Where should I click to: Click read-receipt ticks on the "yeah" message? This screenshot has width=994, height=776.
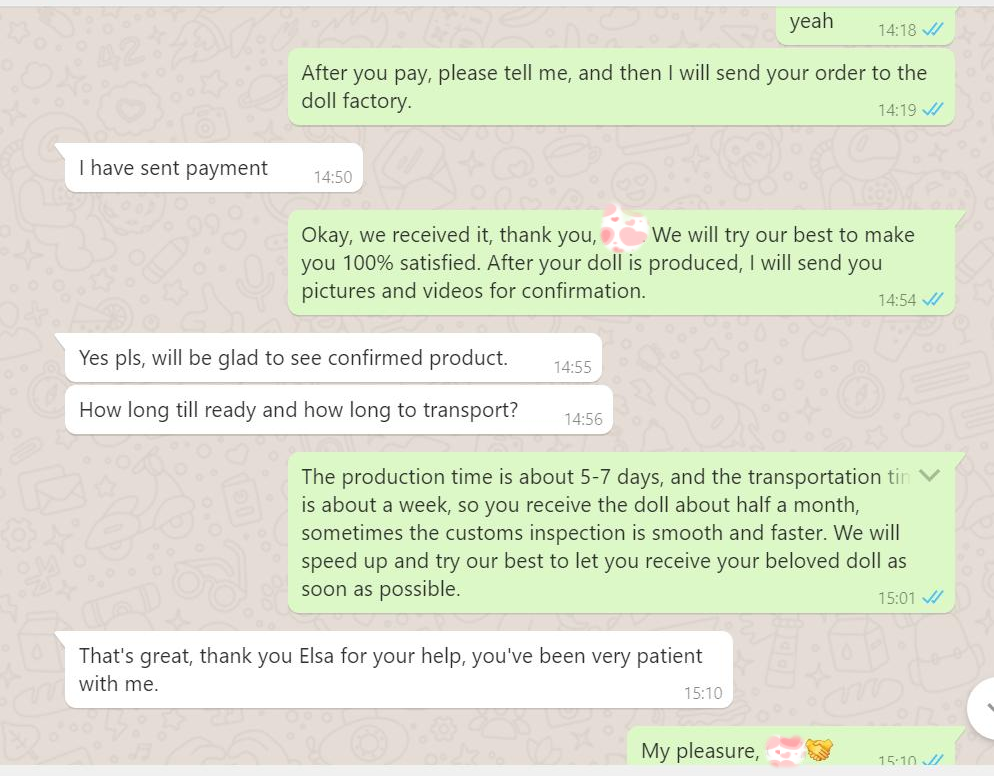933,30
